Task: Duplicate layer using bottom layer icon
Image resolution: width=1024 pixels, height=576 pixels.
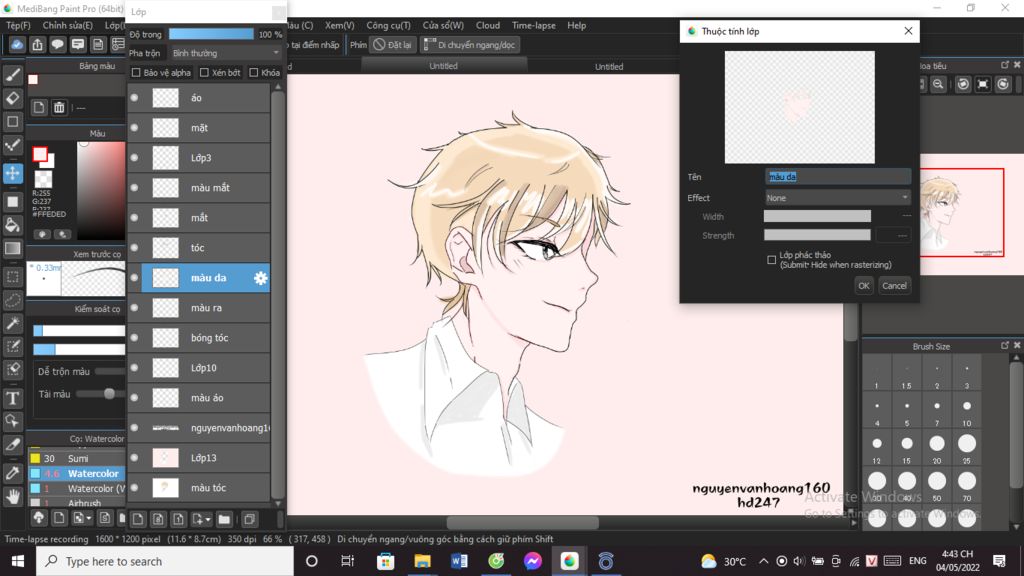Action: point(249,519)
